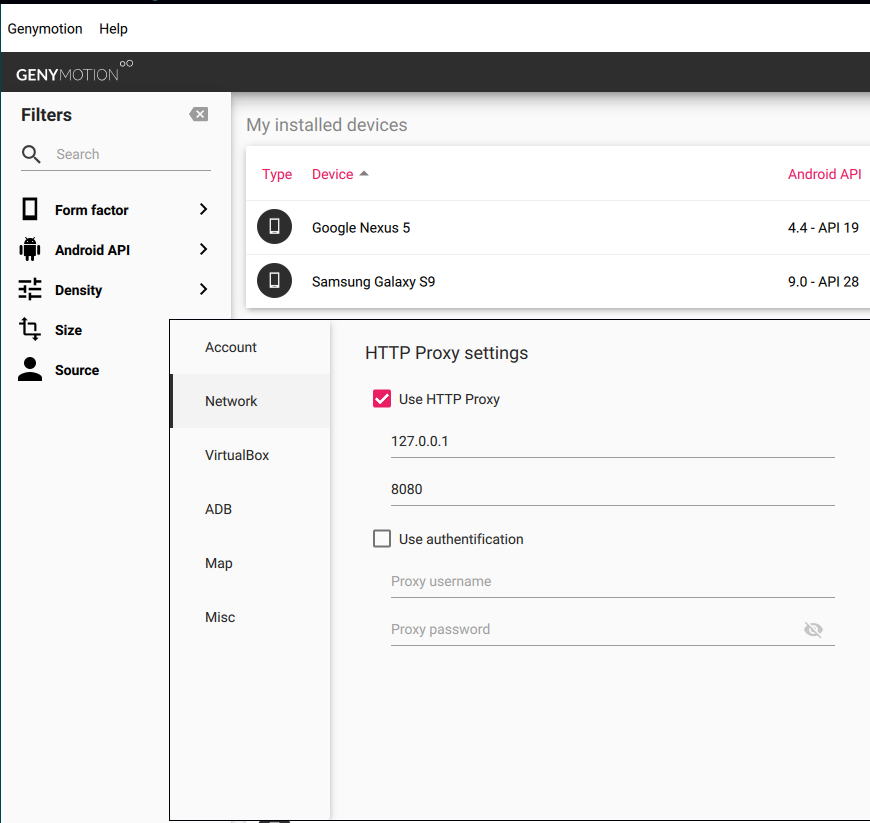Viewport: 870px width, 823px height.
Task: Open the Map settings tab
Action: [x=250, y=563]
